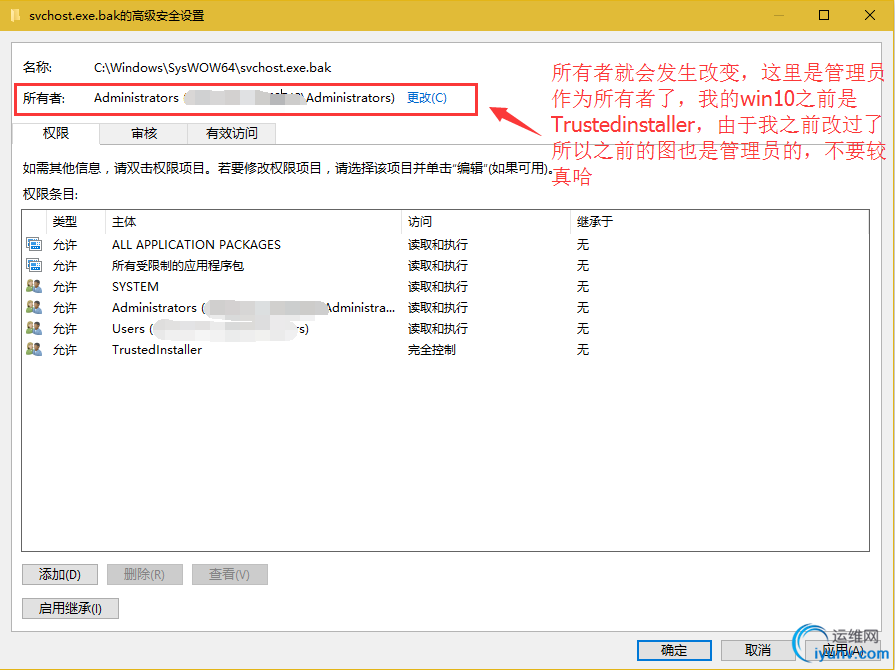Screen dimensions: 895x670
Task: Confirm with the 确定 button
Action: point(674,650)
